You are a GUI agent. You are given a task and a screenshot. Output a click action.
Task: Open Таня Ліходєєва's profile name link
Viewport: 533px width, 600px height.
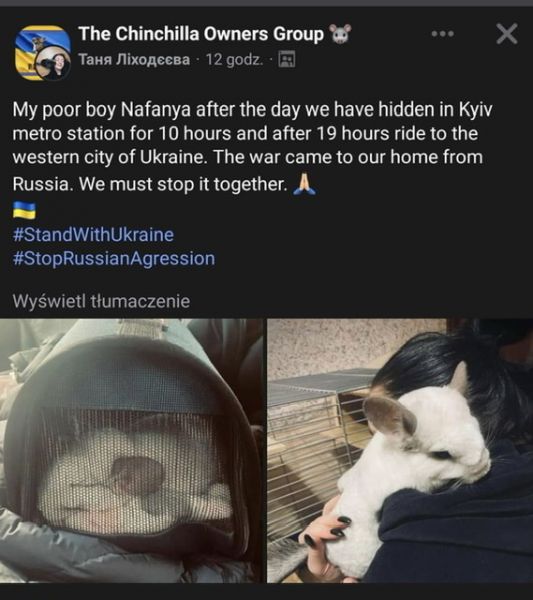tap(134, 60)
